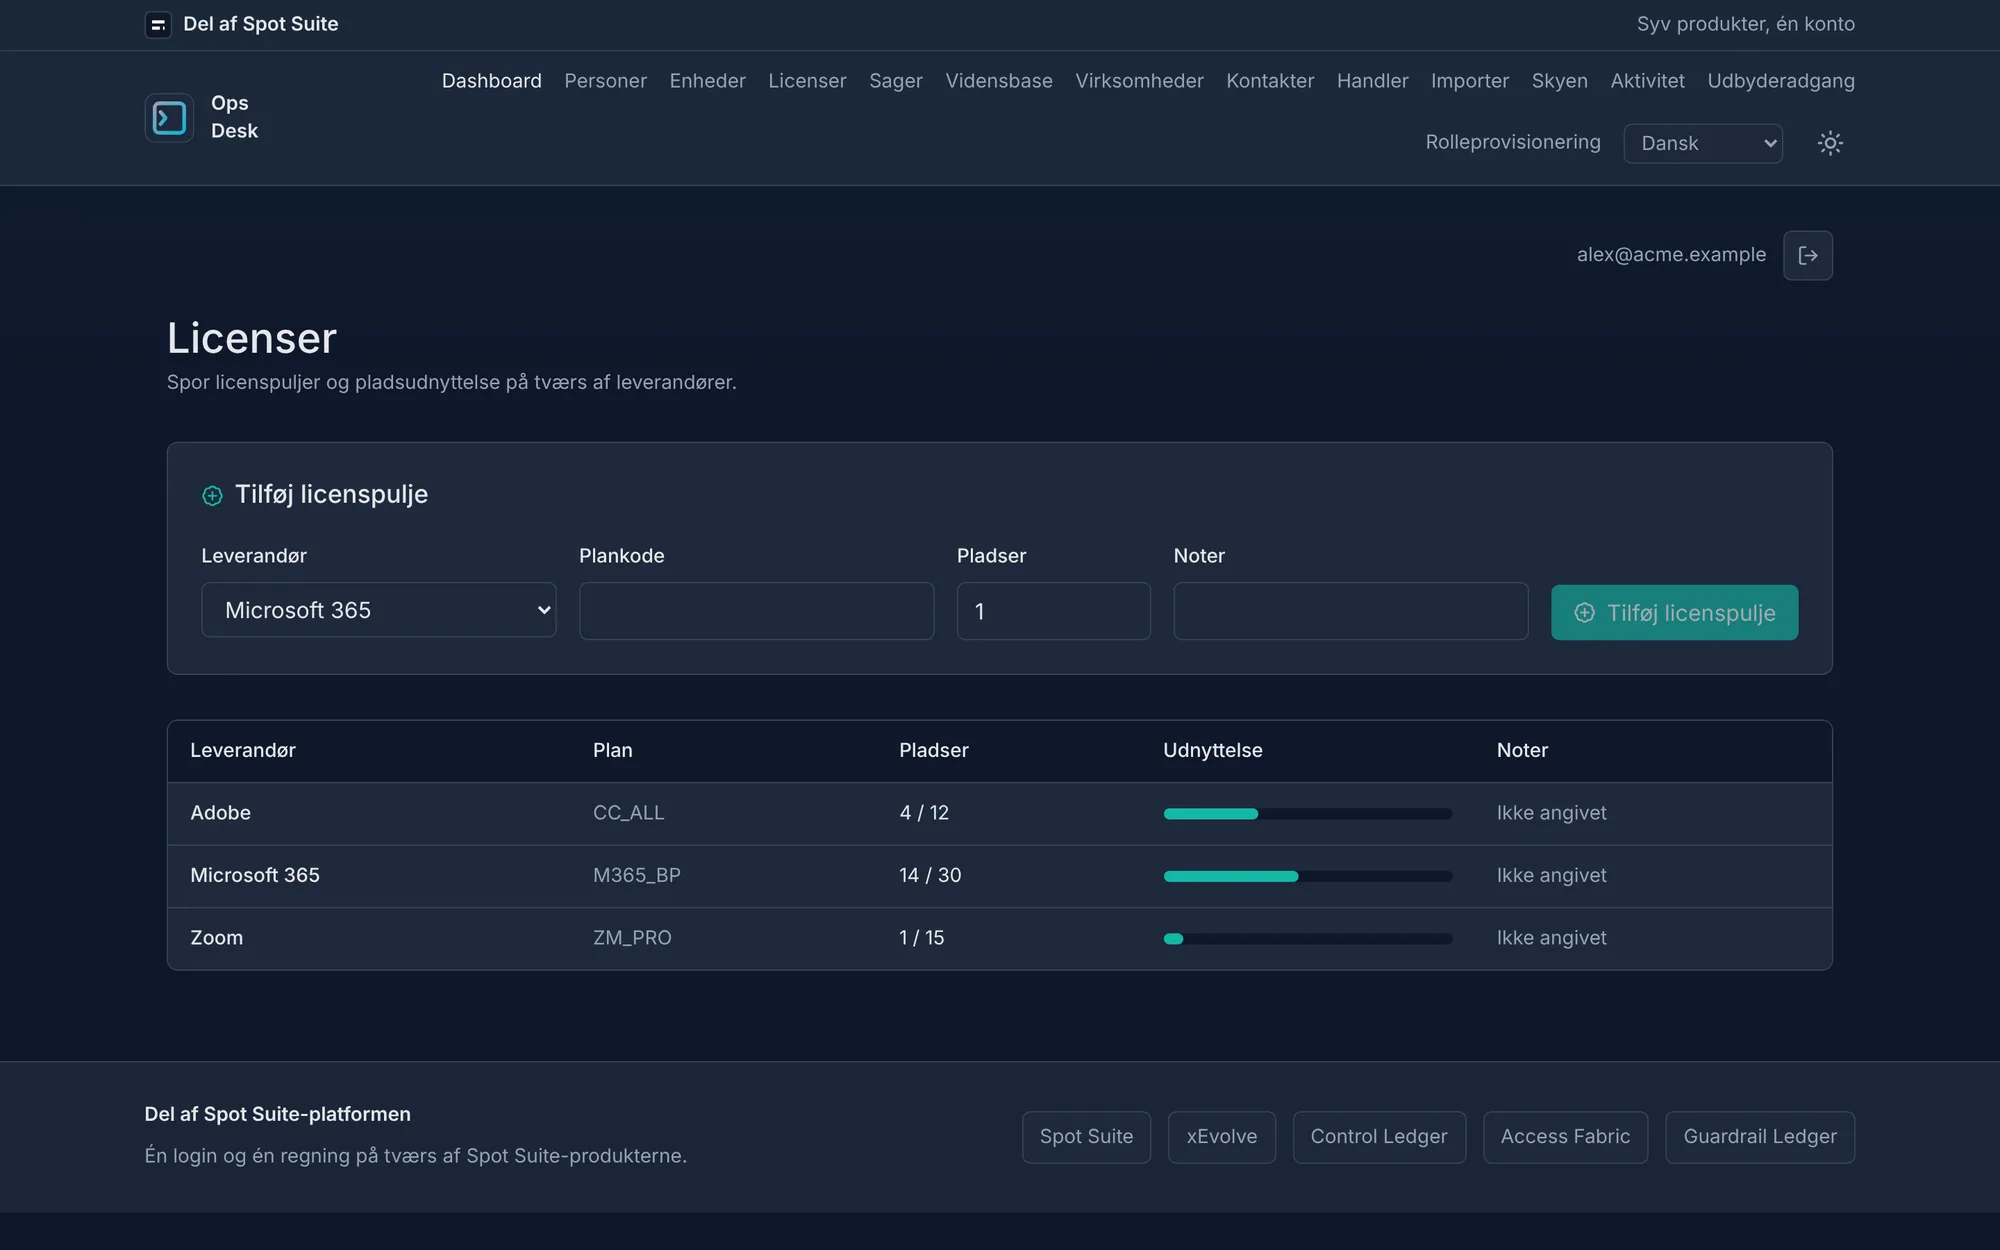Open the Leverandør dropdown showing Microsoft 365
The height and width of the screenshot is (1250, 2000).
pyautogui.click(x=379, y=610)
